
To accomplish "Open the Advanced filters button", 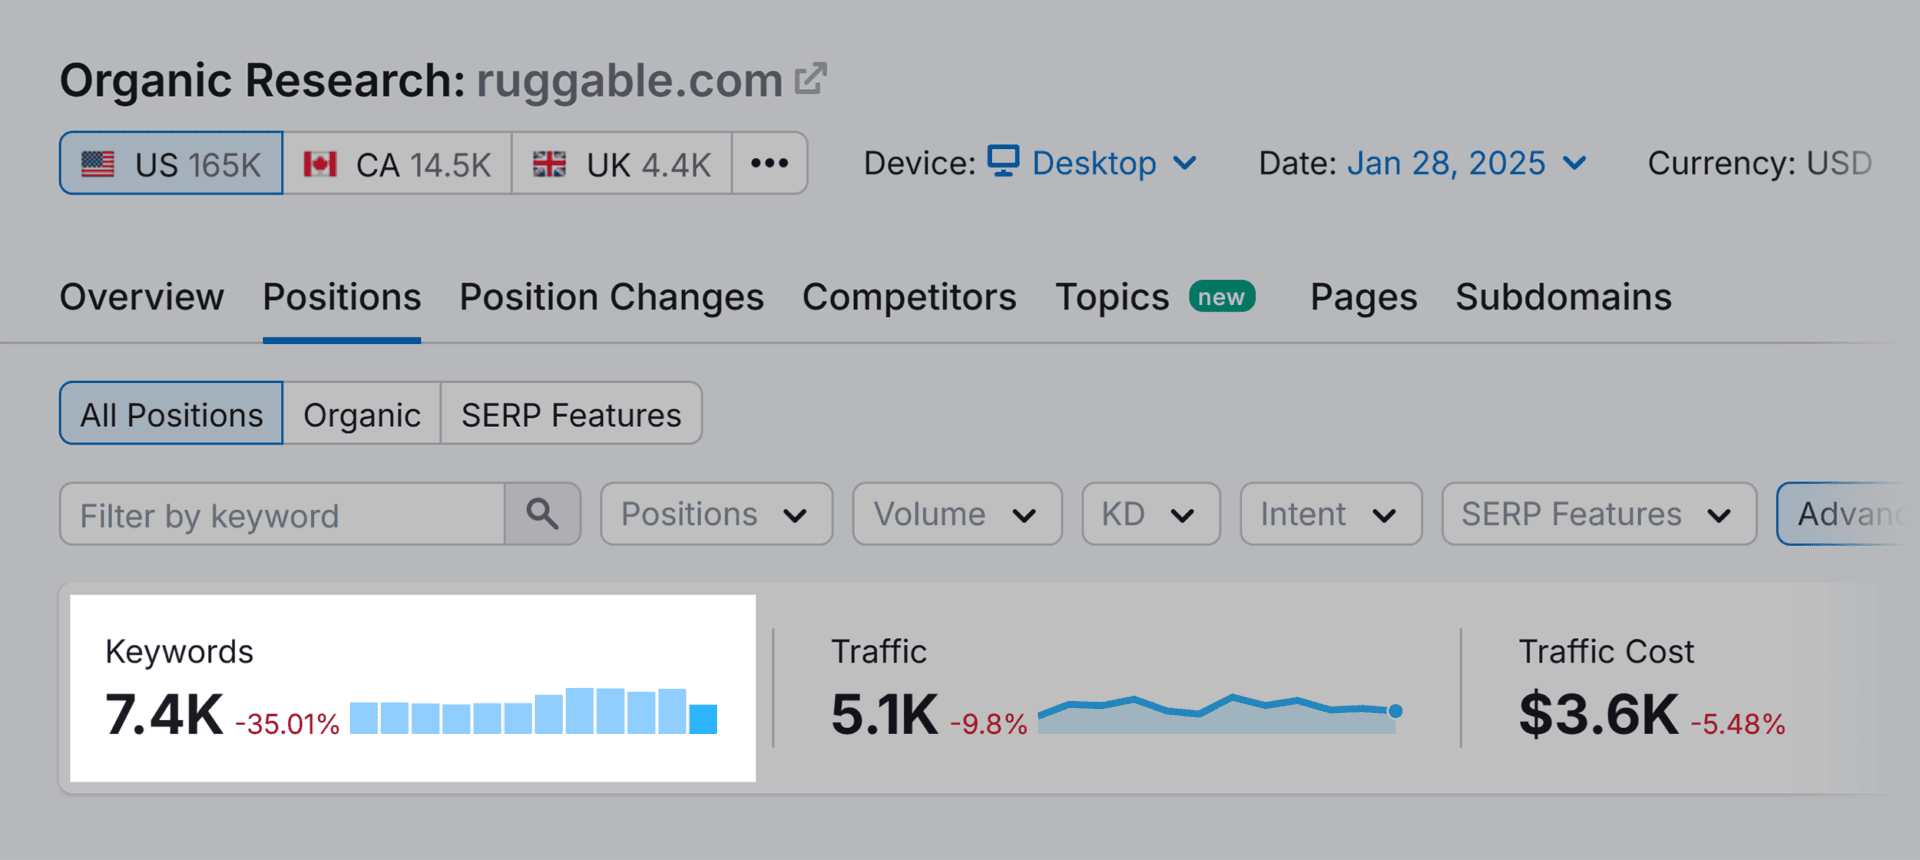I will [1848, 514].
